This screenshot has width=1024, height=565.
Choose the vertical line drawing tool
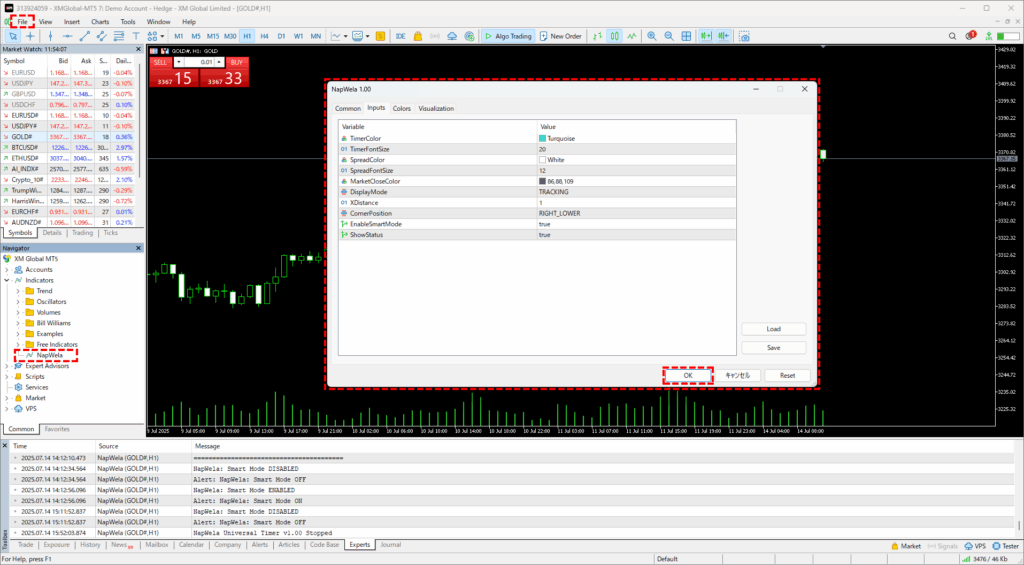tap(50, 37)
